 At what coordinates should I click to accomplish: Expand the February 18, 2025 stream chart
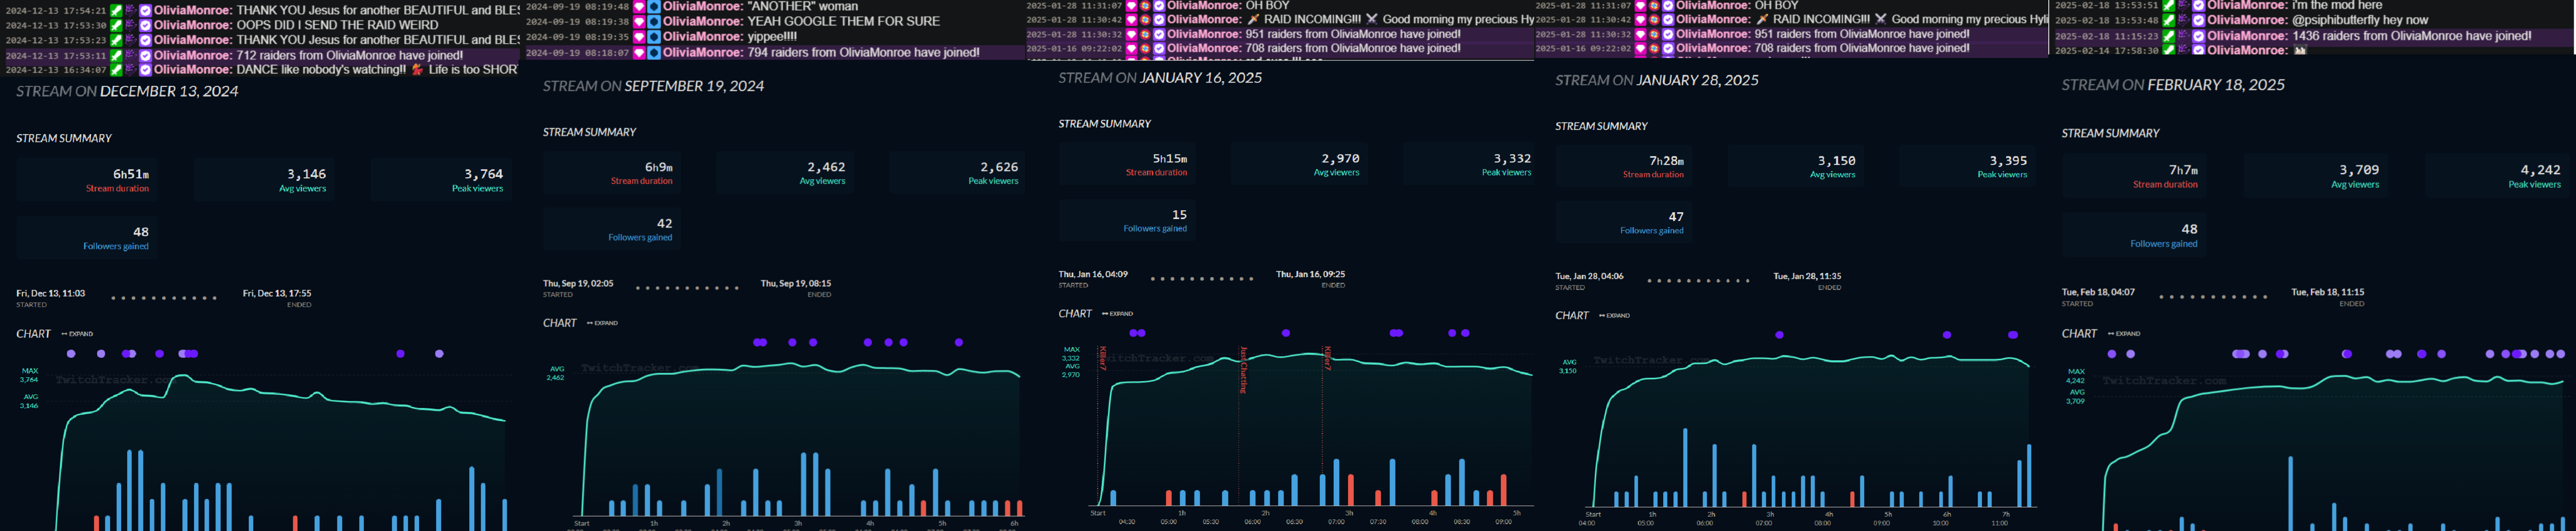pyautogui.click(x=2124, y=334)
